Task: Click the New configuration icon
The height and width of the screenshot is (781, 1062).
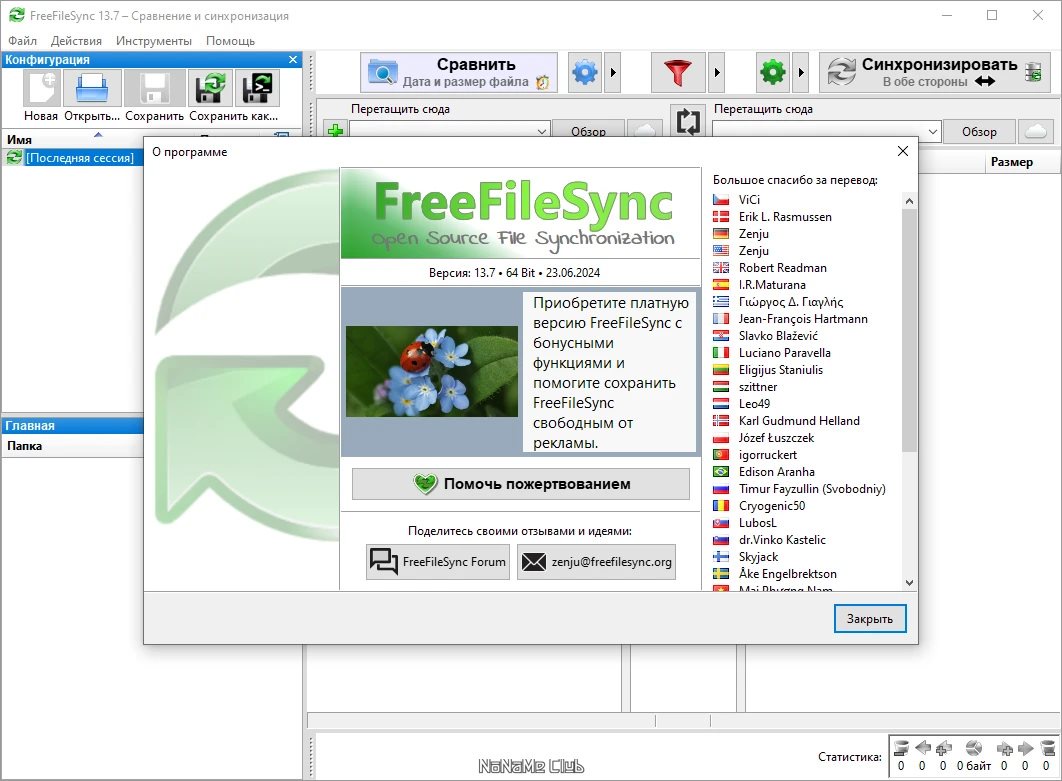Action: [41, 88]
